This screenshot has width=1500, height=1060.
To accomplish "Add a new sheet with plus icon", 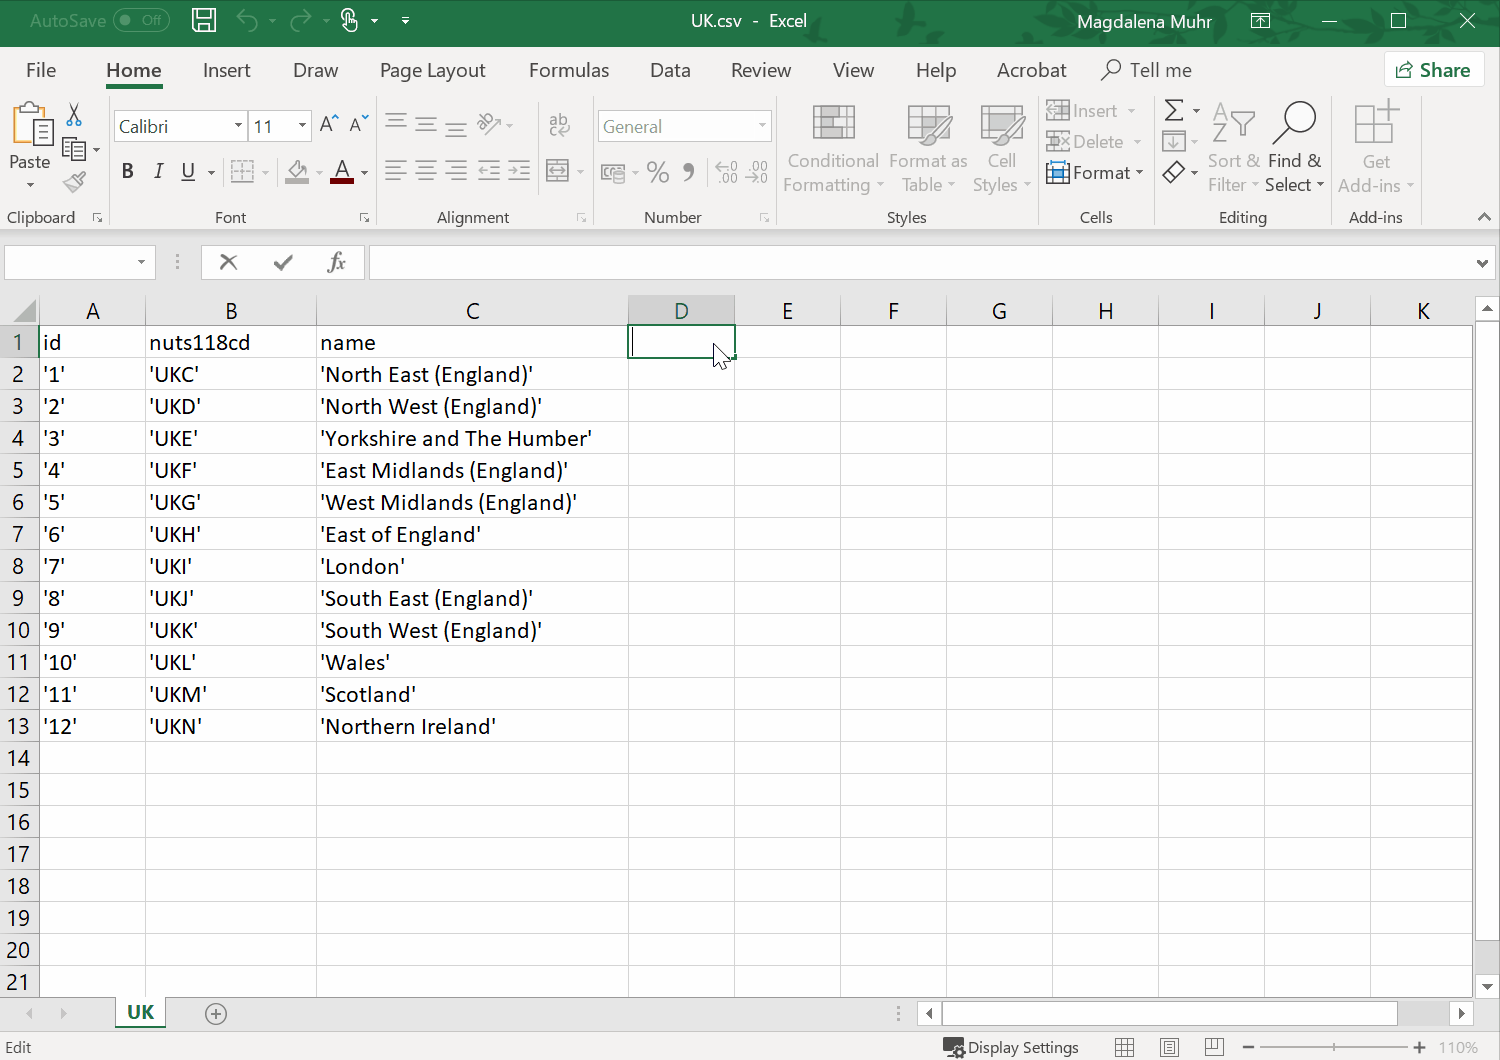I will coord(216,1013).
